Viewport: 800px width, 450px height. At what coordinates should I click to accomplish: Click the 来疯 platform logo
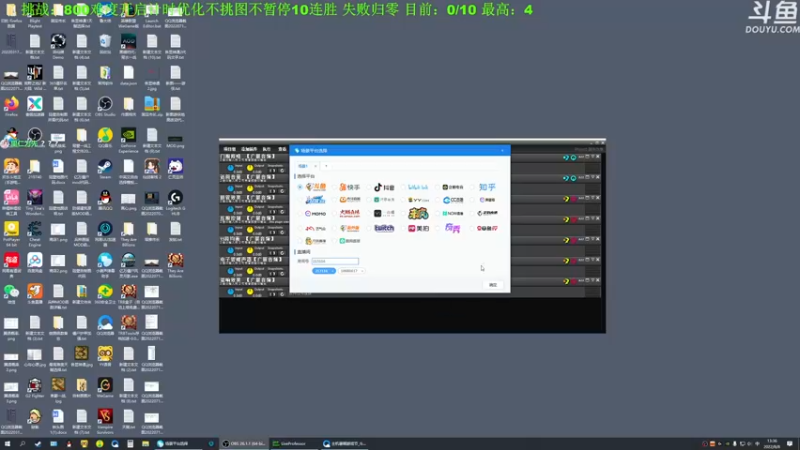[418, 214]
